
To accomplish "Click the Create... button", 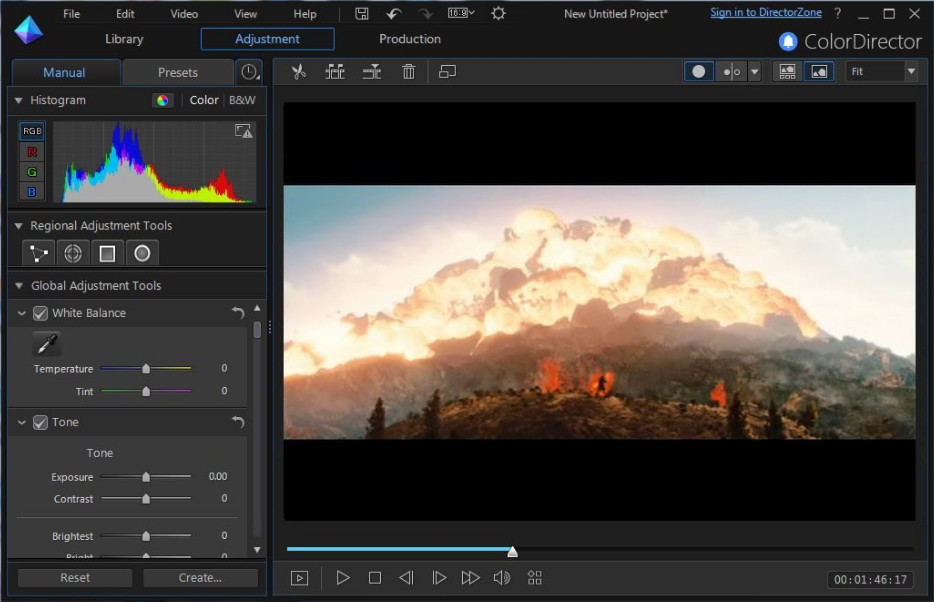I will [x=200, y=578].
